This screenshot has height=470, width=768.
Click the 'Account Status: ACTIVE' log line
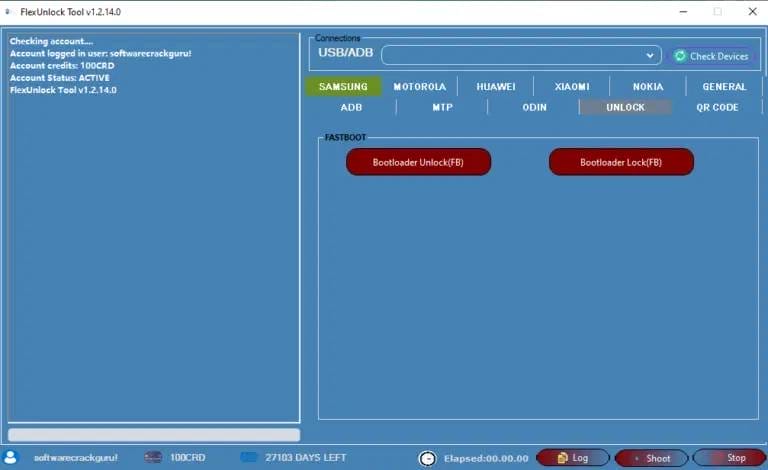coord(60,78)
